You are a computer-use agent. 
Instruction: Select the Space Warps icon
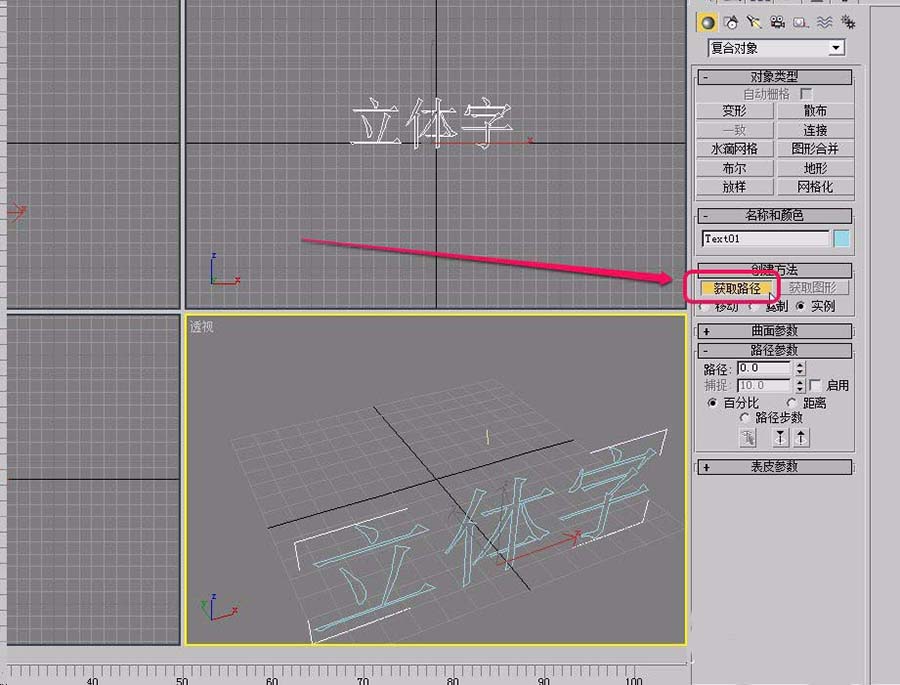(824, 22)
